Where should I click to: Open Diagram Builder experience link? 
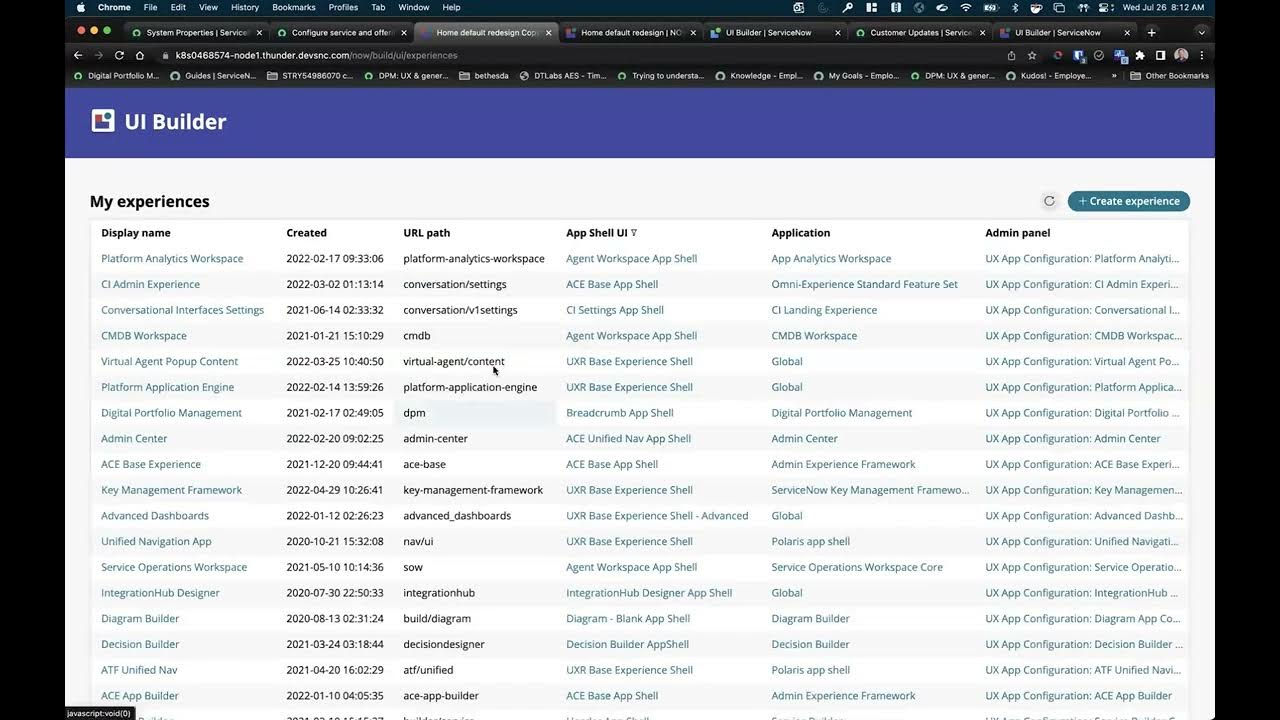[x=140, y=619]
